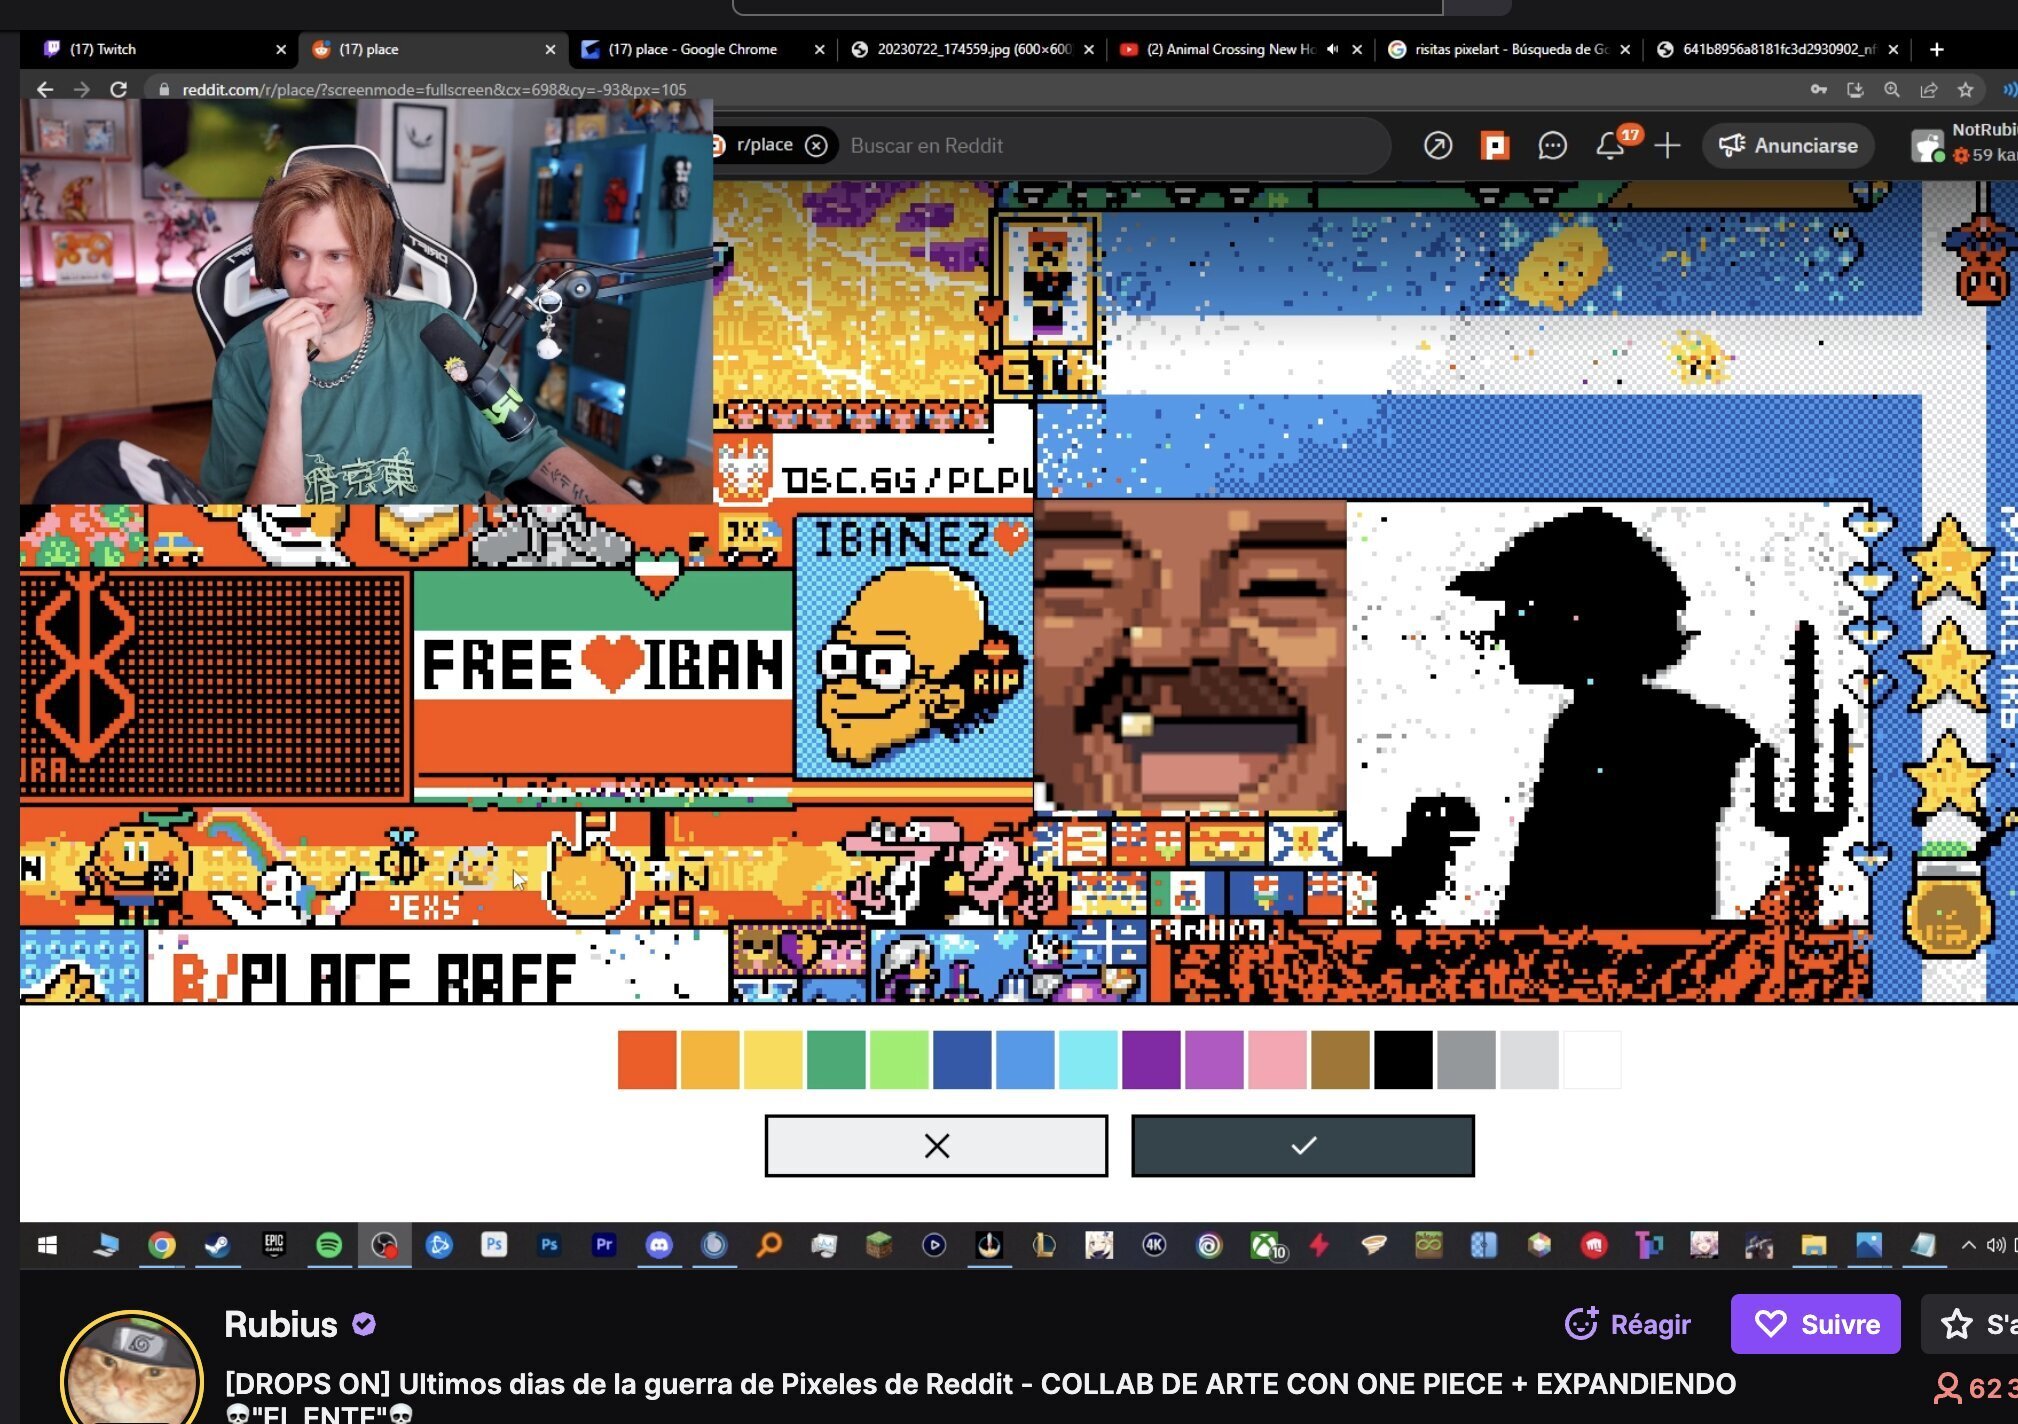Select the white color swatch
Screen dimensions: 2018x1424
(1592, 1060)
